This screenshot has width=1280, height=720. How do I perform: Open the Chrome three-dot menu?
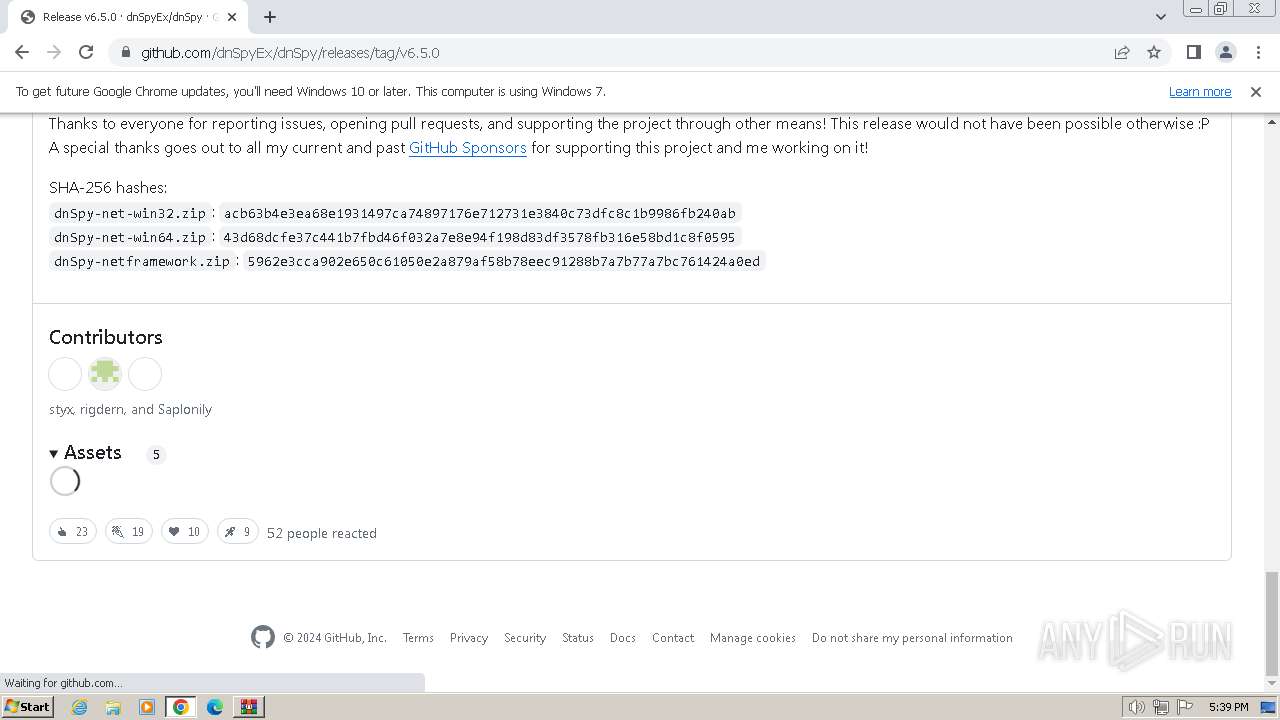tap(1257, 52)
